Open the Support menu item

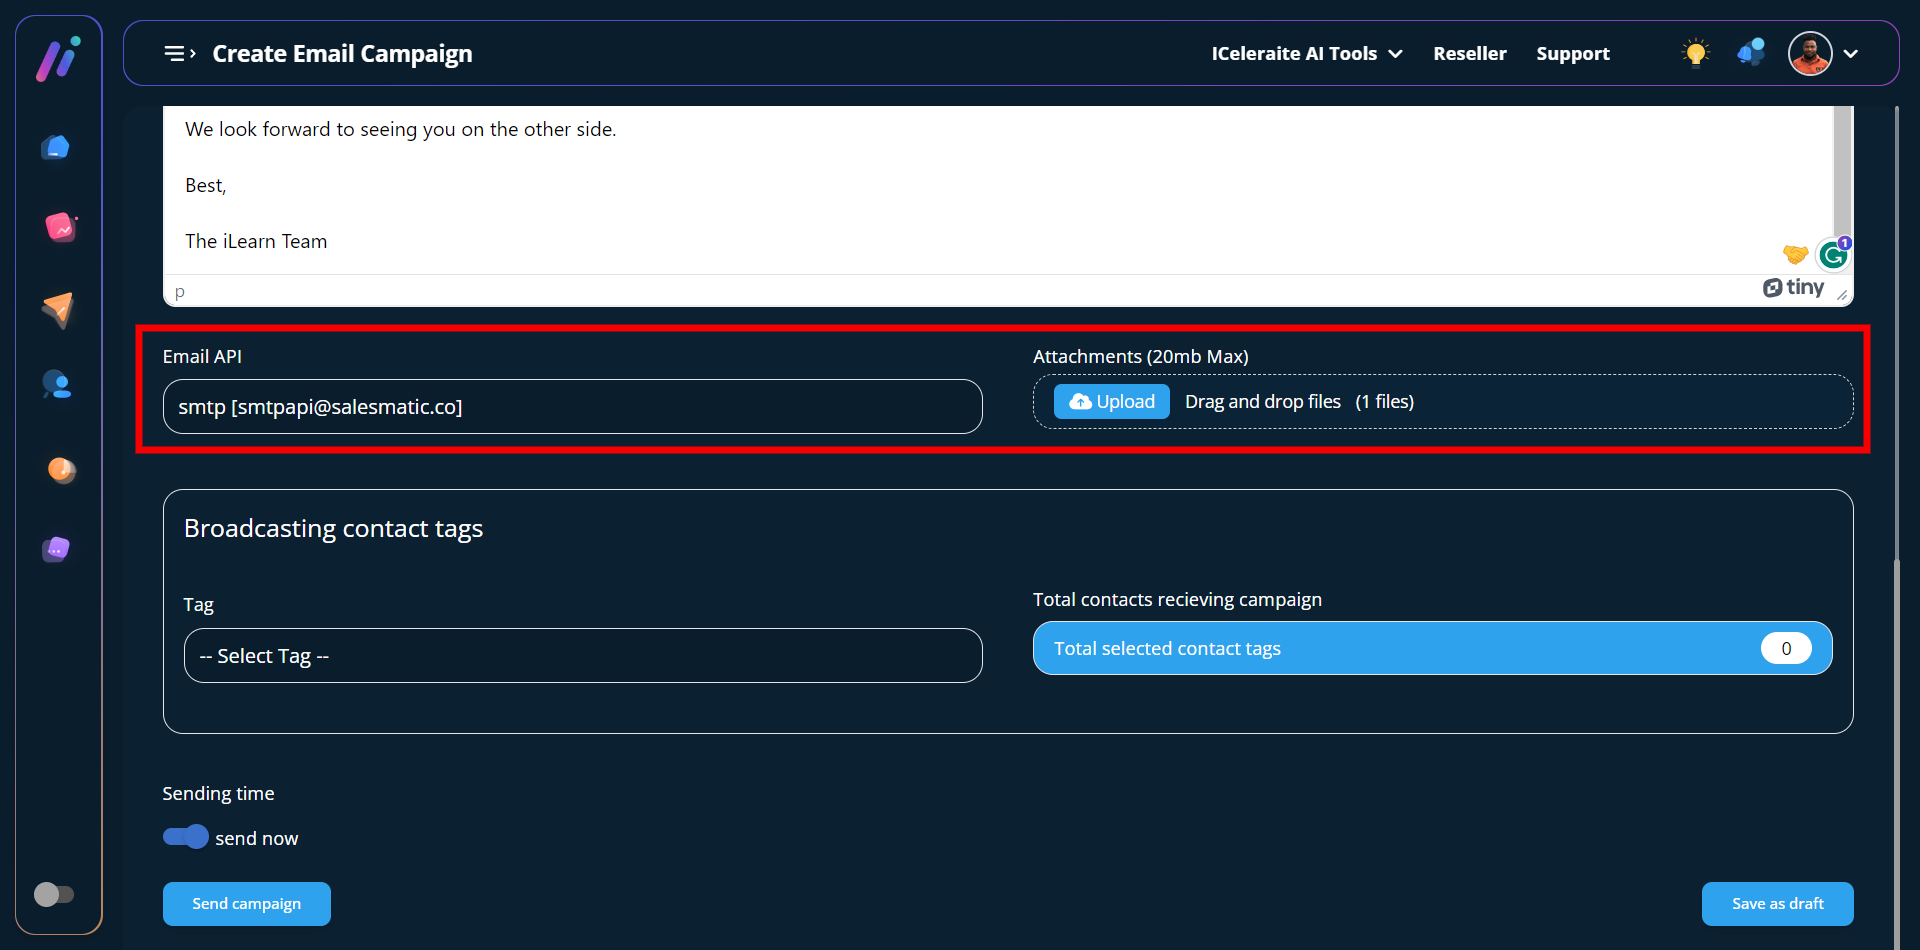(x=1572, y=54)
